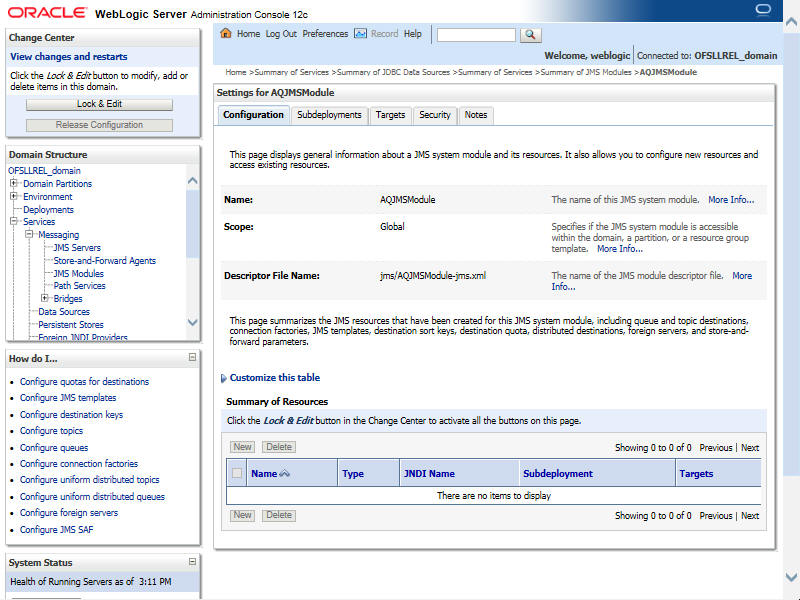
Task: Open the Help link
Action: pos(413,34)
